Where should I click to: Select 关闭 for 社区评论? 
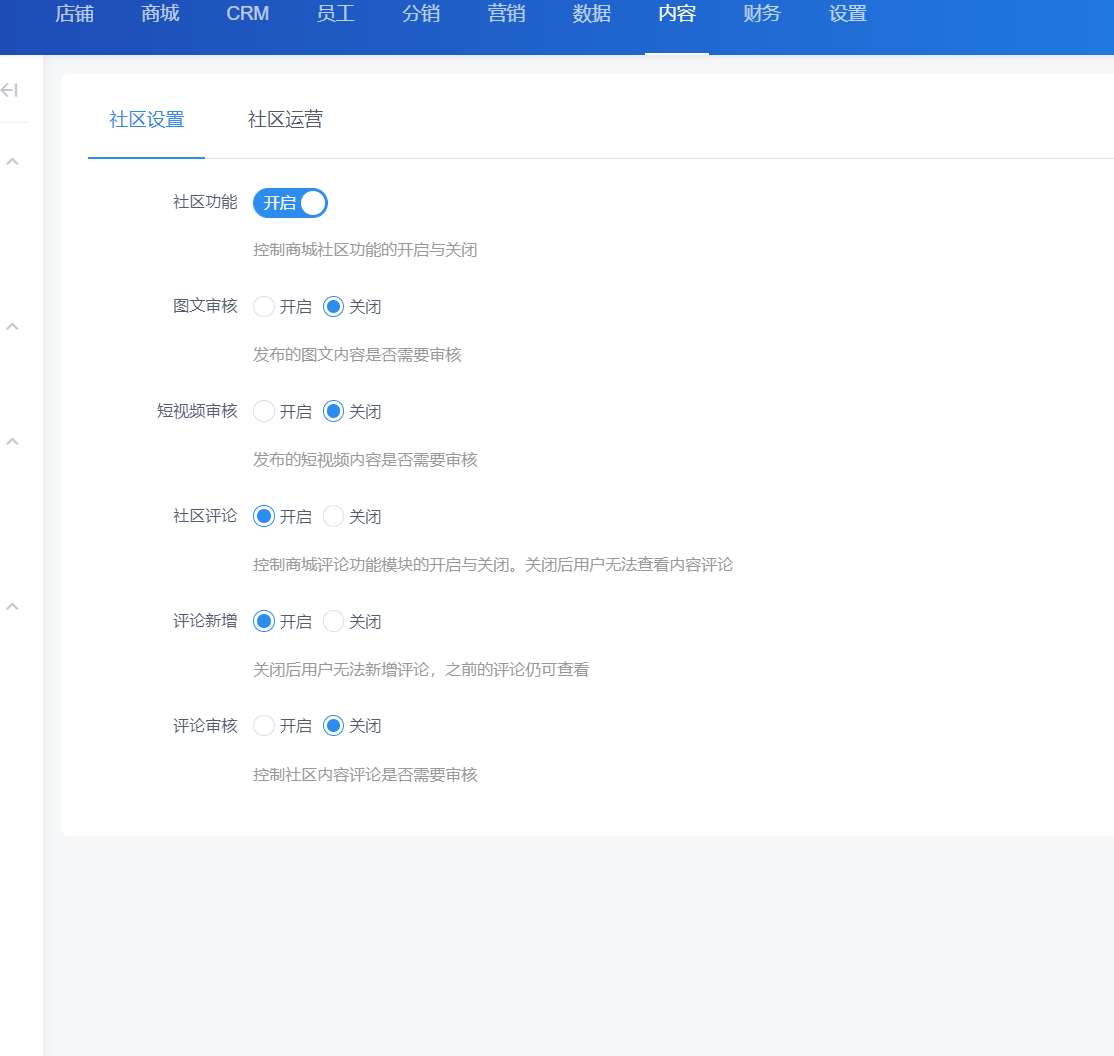(x=334, y=517)
